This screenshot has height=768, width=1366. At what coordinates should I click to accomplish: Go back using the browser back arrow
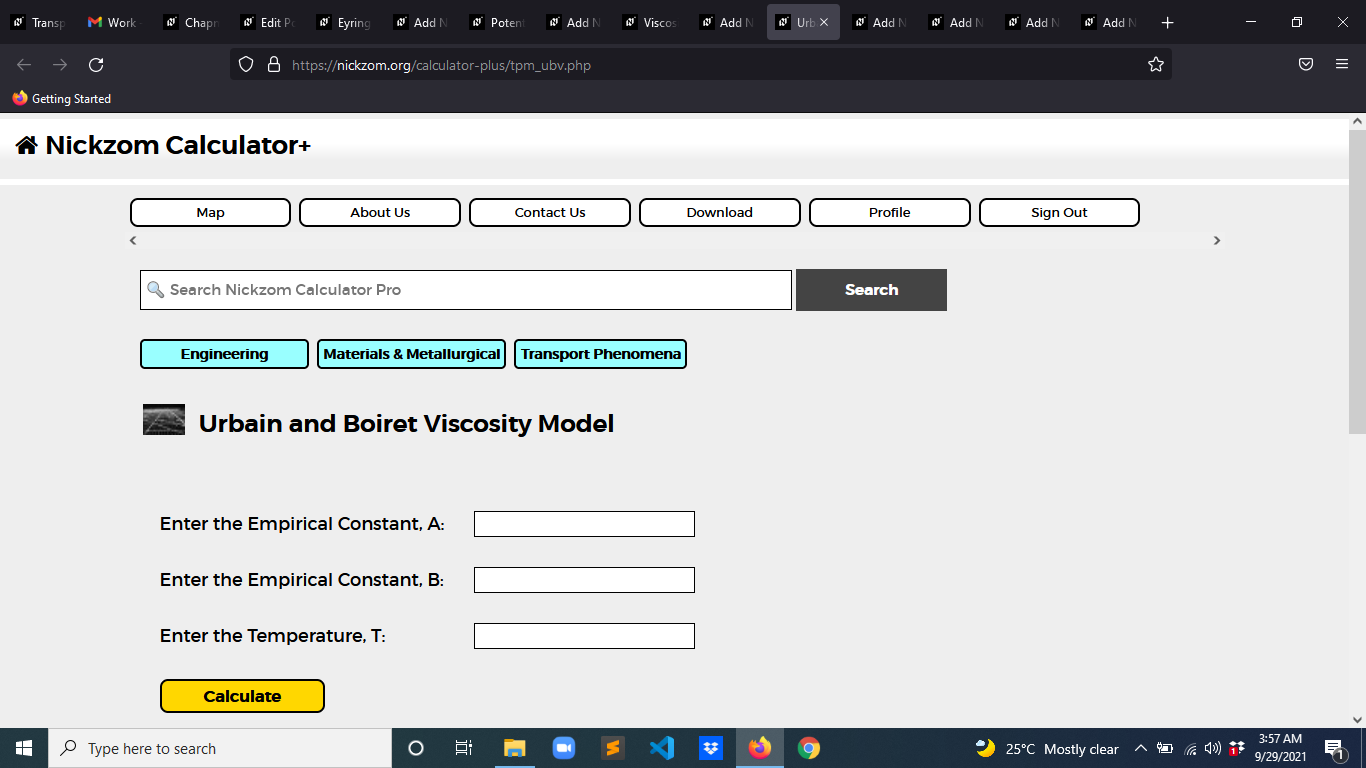tap(24, 65)
